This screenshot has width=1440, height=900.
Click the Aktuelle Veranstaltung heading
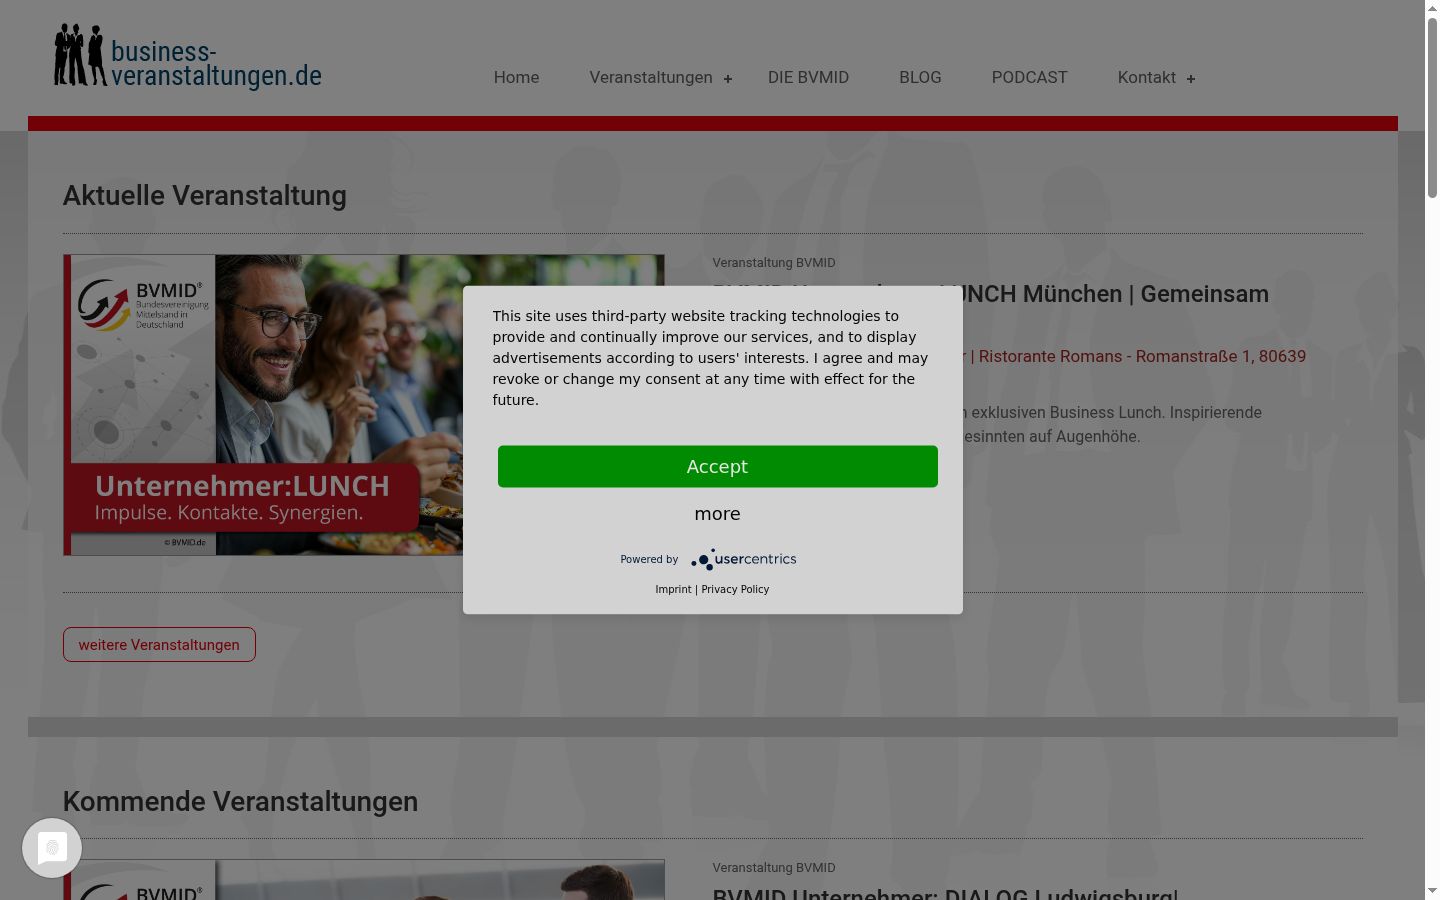(x=205, y=196)
